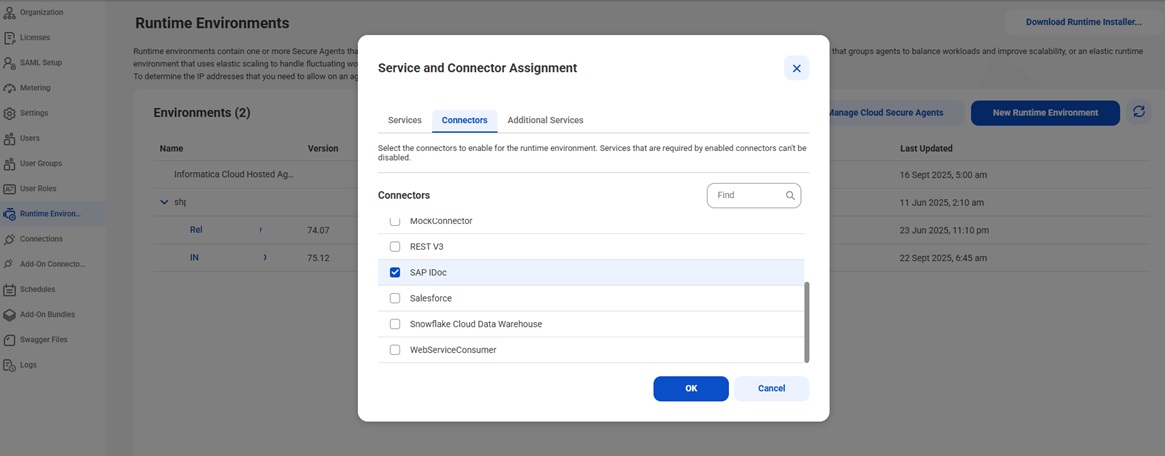Open the Add-On Bundles icon
The height and width of the screenshot is (456, 1165).
tap(10, 315)
